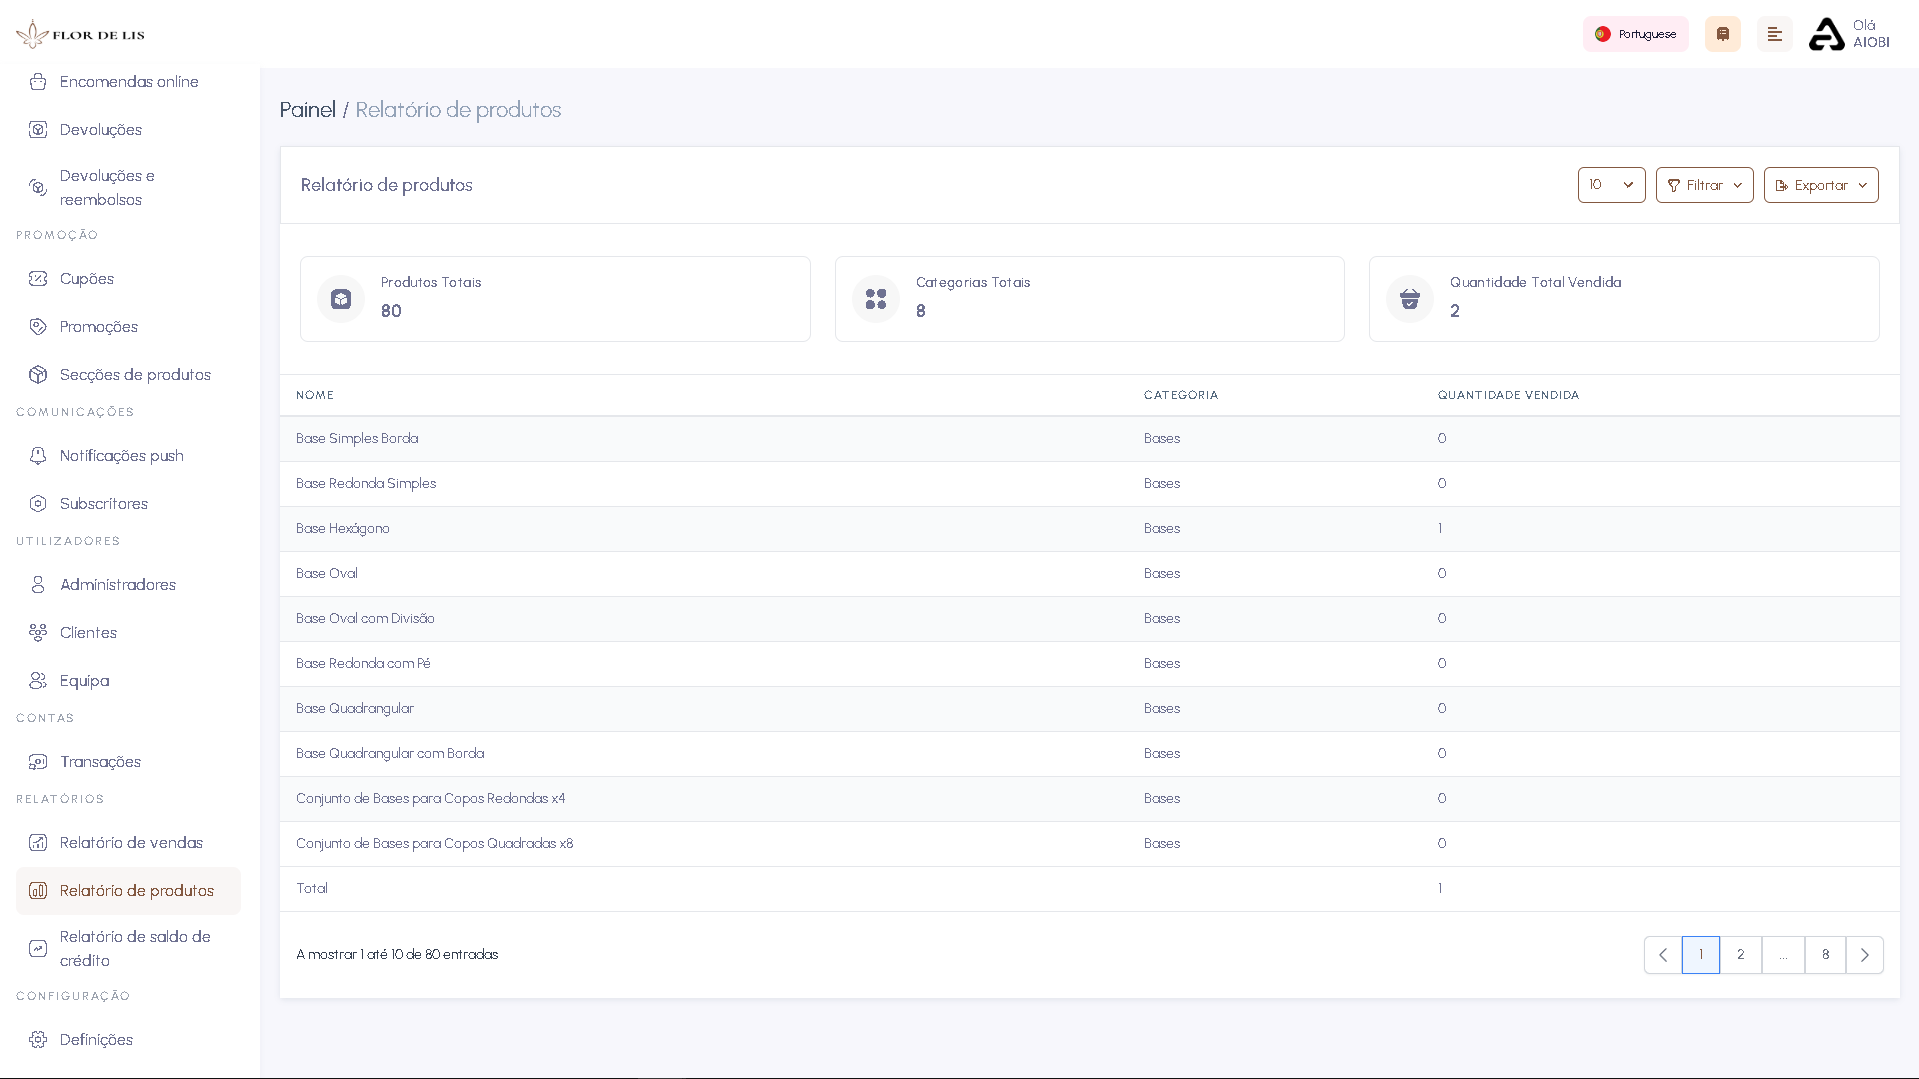Expand the entries-per-page selector showing 10
This screenshot has height=1079, width=1919.
[x=1611, y=184]
